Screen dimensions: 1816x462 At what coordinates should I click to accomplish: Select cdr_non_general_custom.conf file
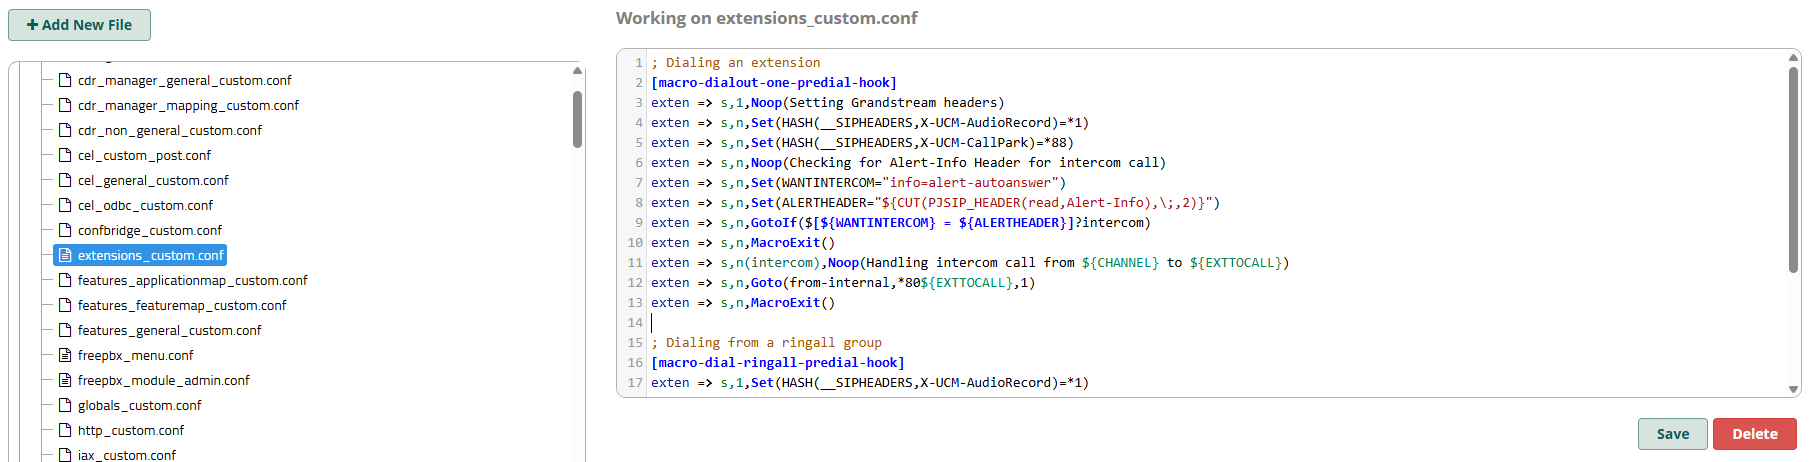(169, 130)
